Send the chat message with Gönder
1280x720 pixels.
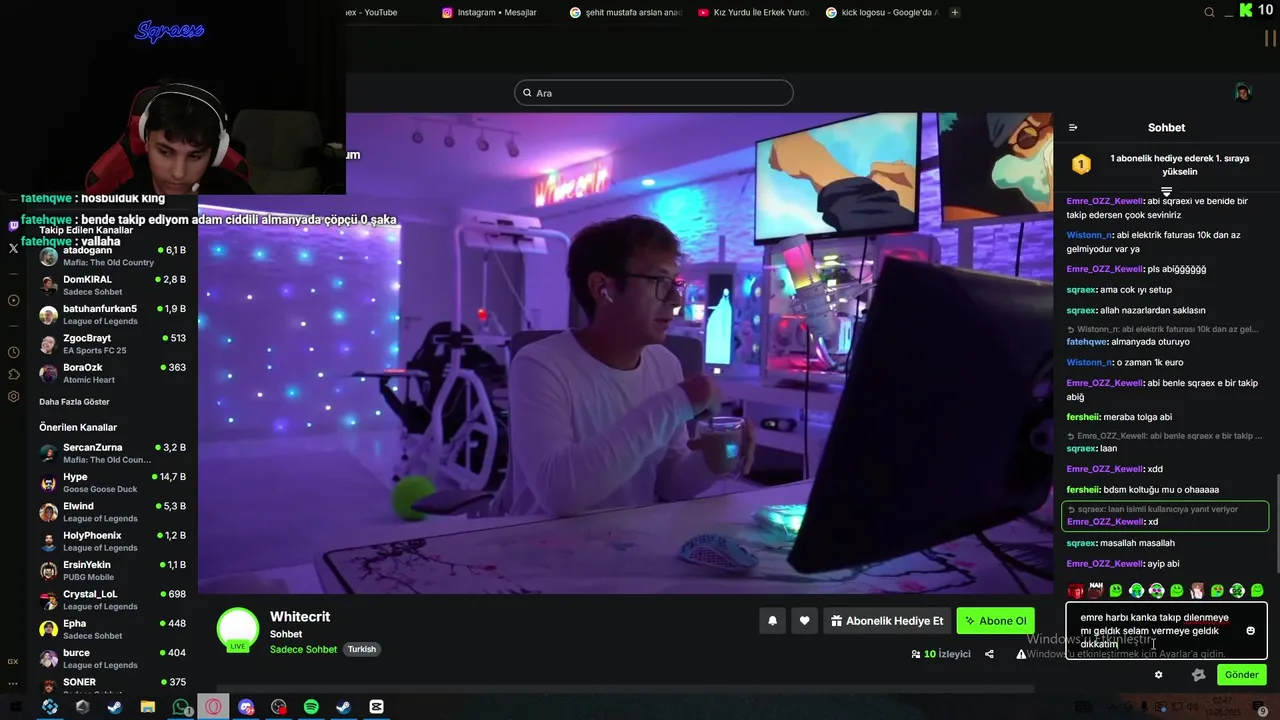click(x=1242, y=675)
